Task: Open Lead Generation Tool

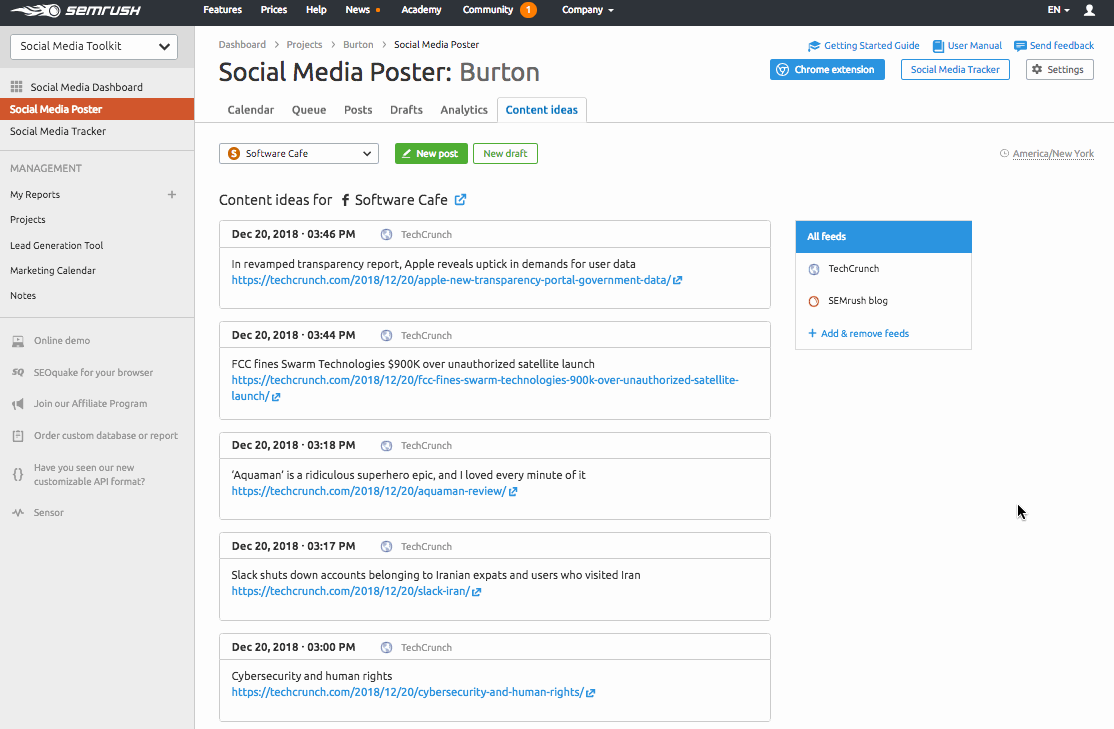Action: coord(57,246)
